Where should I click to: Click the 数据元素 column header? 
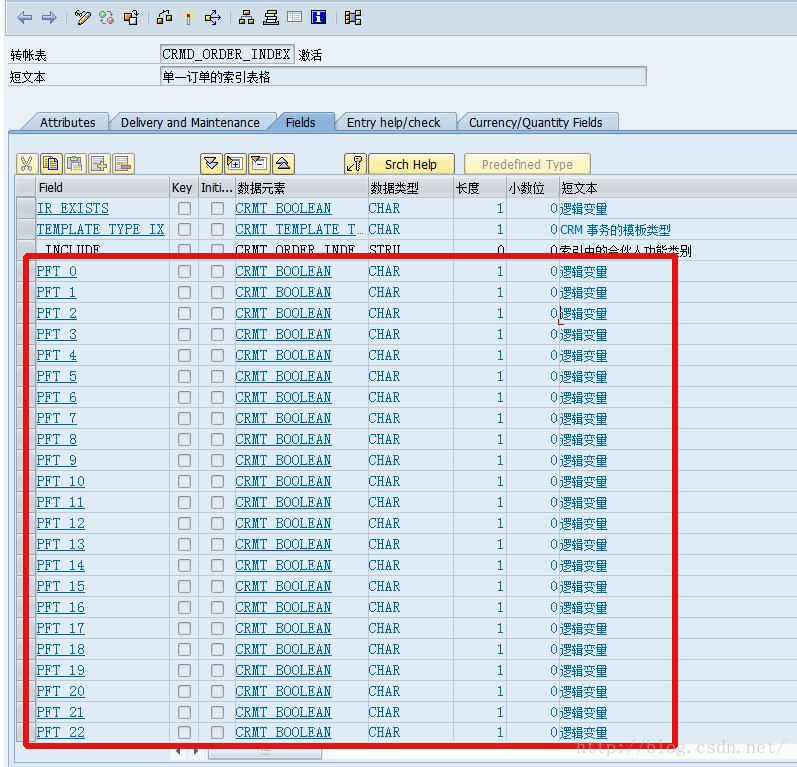click(301, 188)
